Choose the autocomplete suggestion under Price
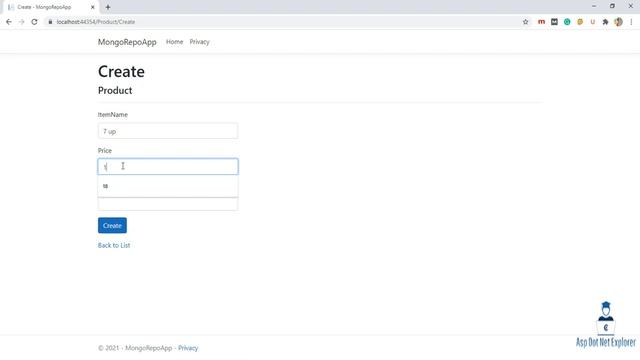640x360 pixels. tap(168, 186)
